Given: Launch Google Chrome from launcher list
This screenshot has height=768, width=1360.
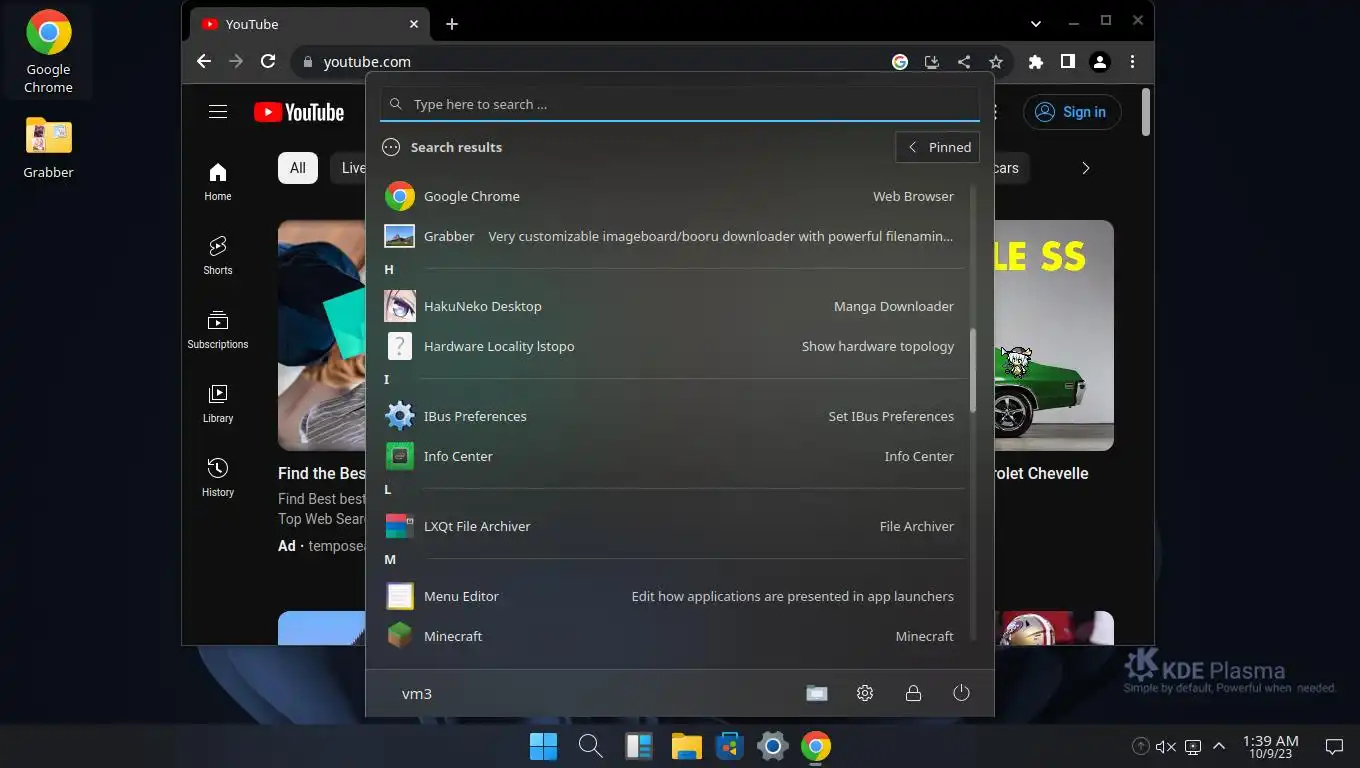Looking at the screenshot, I should (x=669, y=196).
